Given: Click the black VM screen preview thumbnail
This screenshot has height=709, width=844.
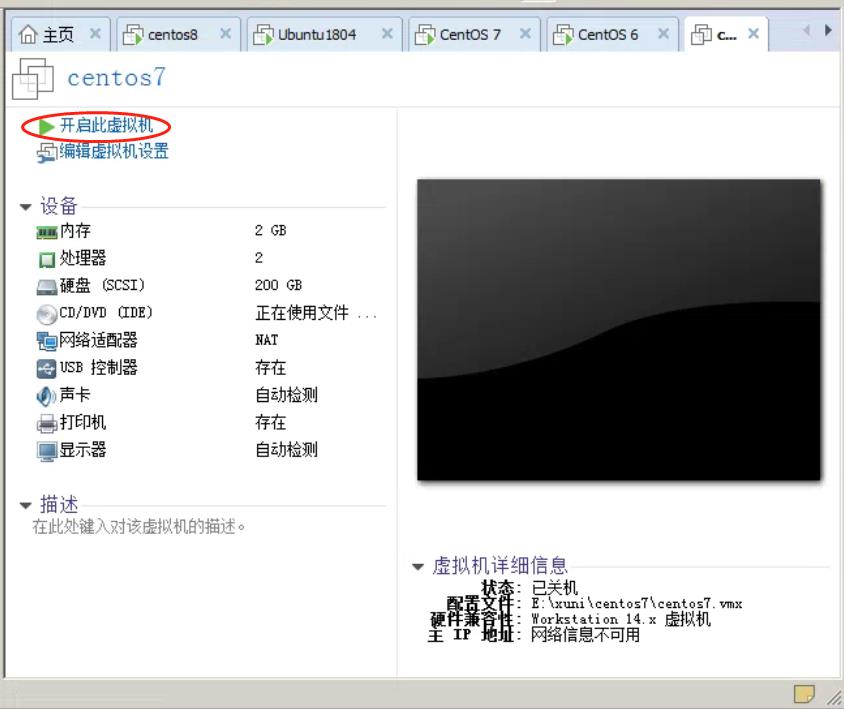Looking at the screenshot, I should click(x=619, y=330).
